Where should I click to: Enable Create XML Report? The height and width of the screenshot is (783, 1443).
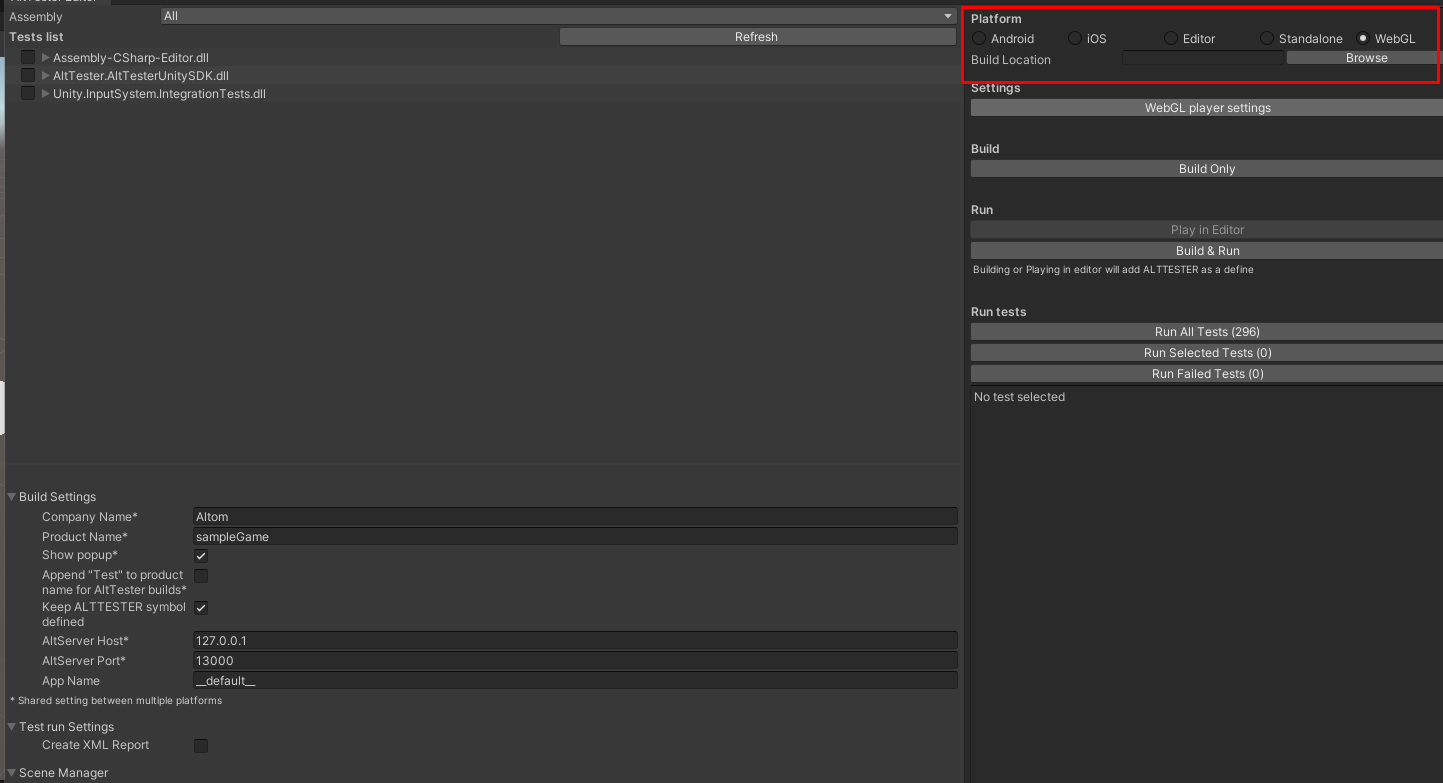(x=200, y=745)
